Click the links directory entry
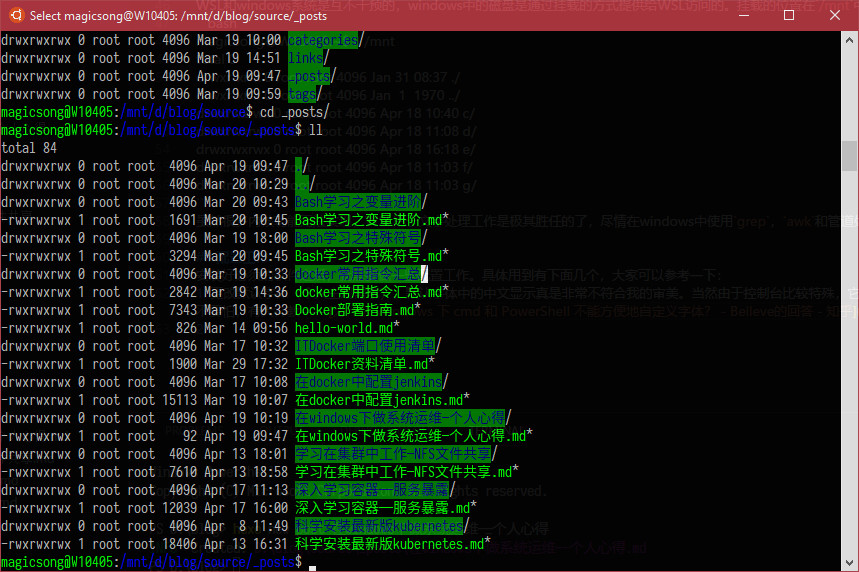The image size is (859, 572). [306, 59]
